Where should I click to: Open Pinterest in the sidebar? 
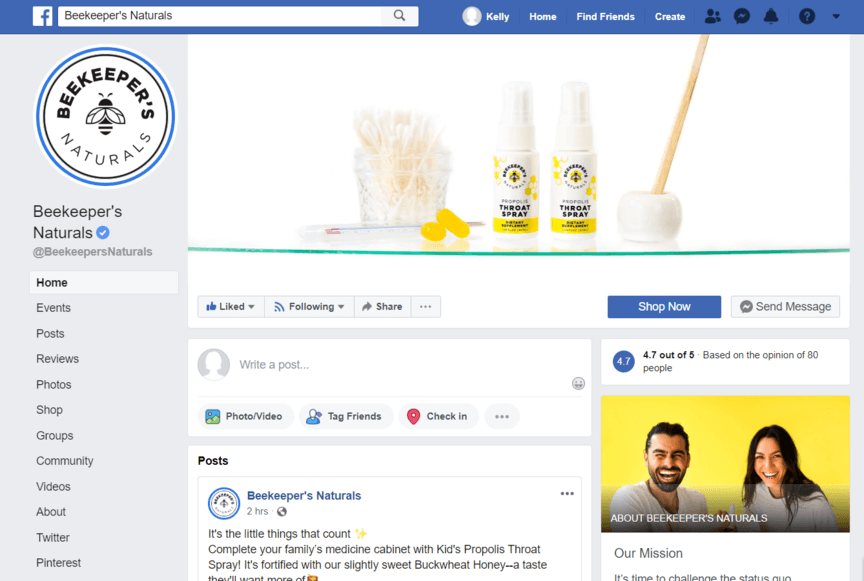click(x=58, y=563)
